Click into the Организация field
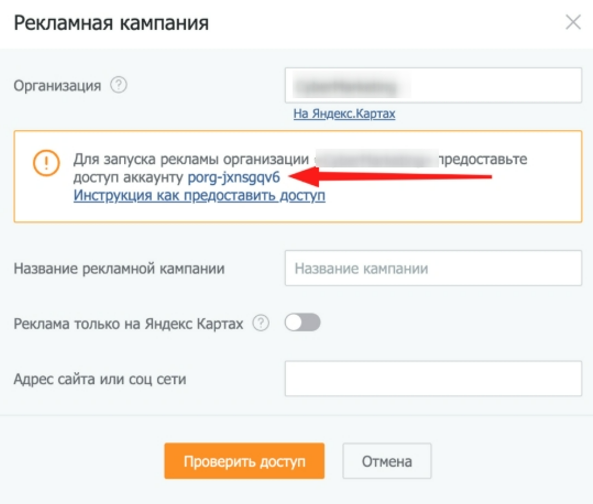 click(x=433, y=85)
